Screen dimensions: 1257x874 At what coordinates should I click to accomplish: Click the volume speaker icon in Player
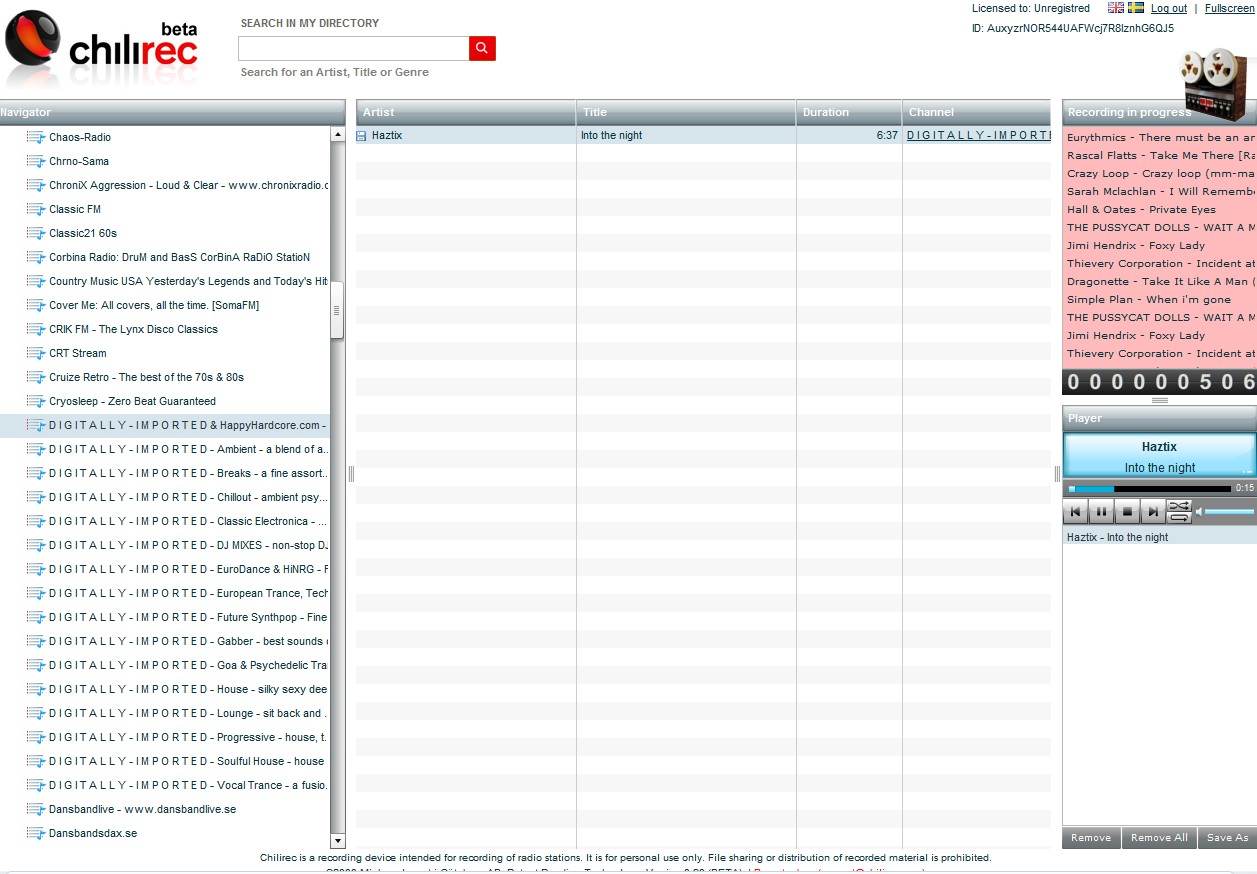coord(1199,511)
